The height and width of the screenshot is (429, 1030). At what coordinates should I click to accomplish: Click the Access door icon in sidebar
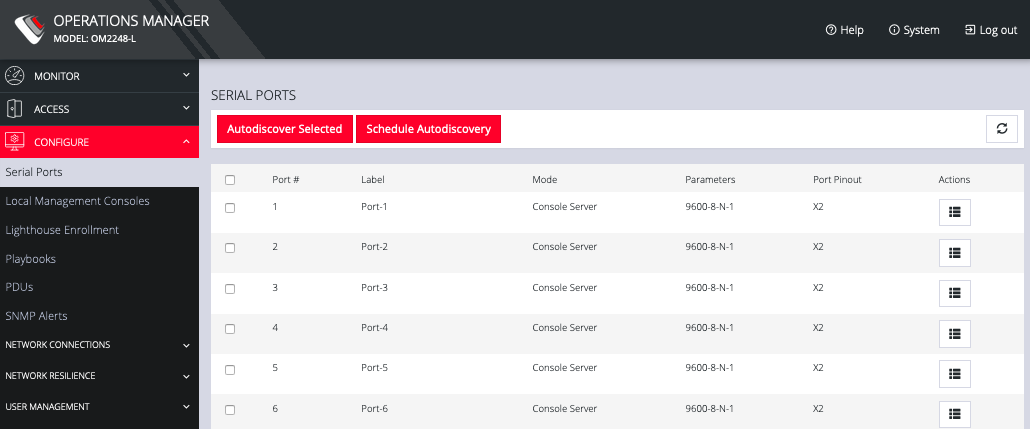point(15,109)
